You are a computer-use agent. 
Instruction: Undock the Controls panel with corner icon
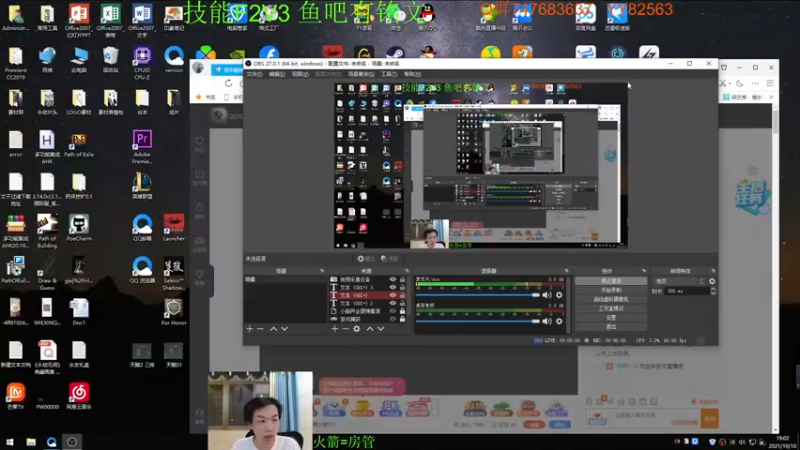643,271
